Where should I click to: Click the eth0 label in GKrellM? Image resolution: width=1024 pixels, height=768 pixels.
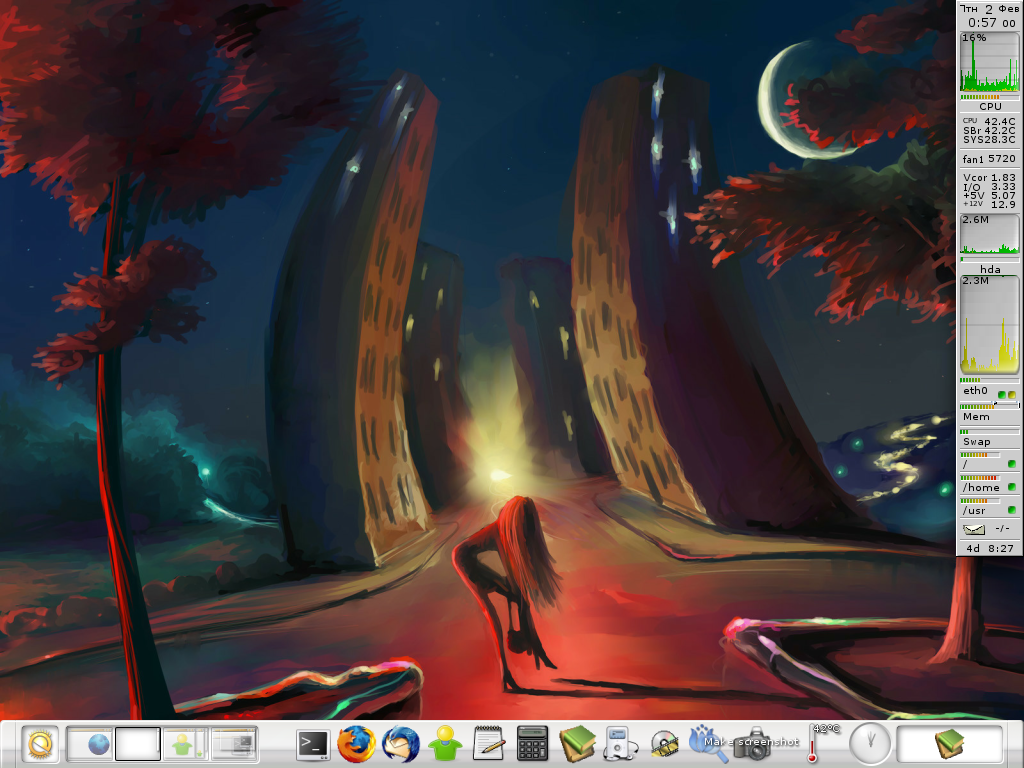(x=976, y=391)
